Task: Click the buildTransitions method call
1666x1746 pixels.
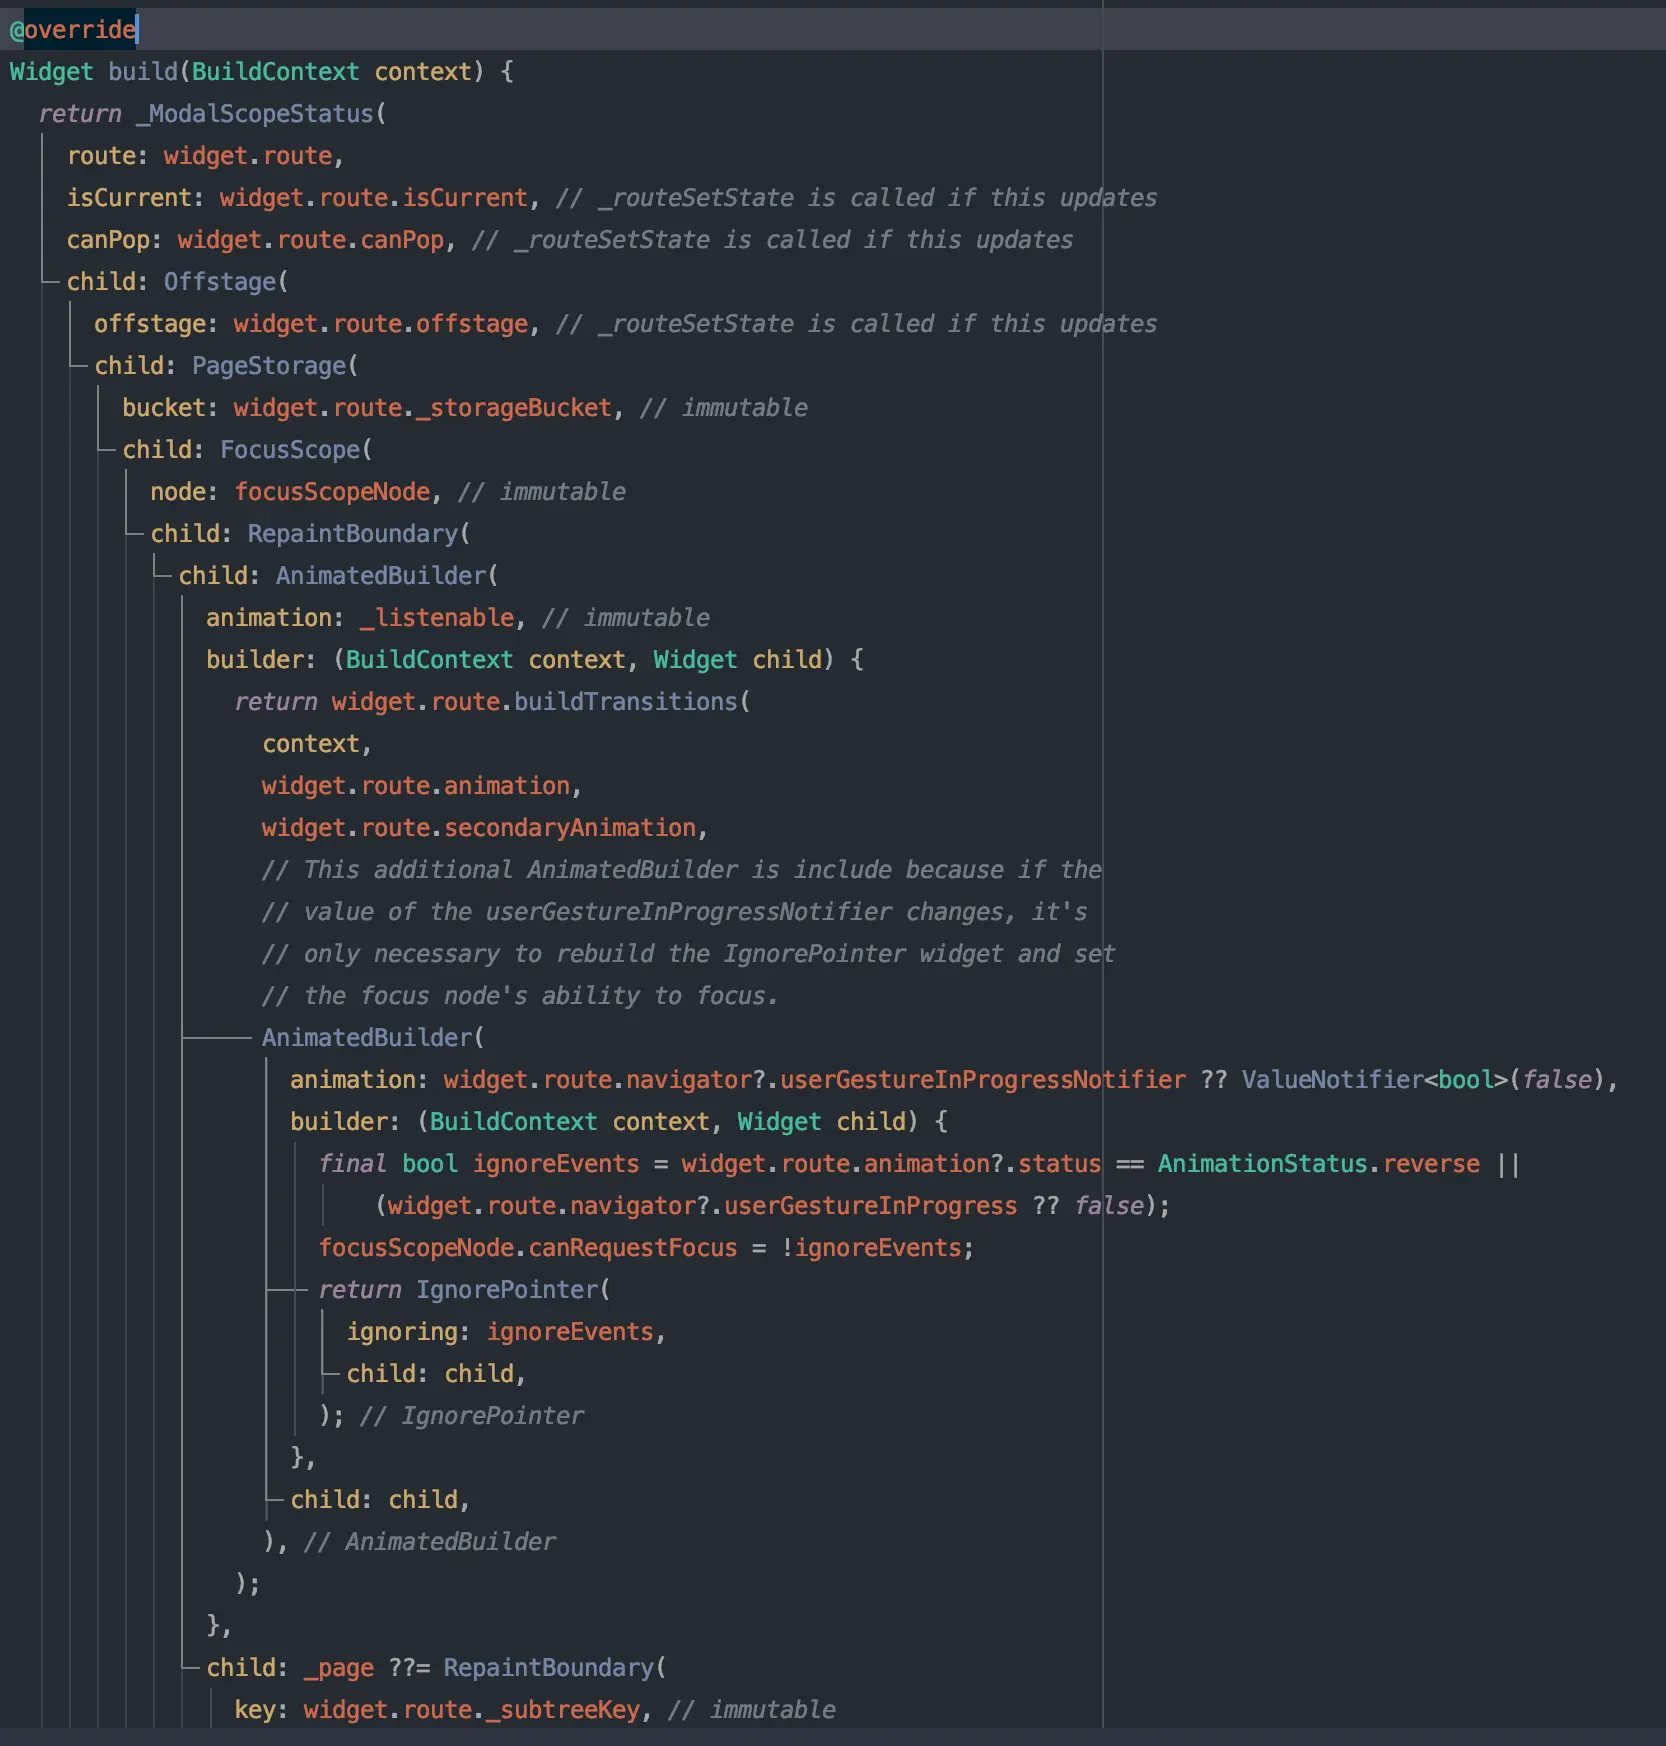Action: [626, 702]
